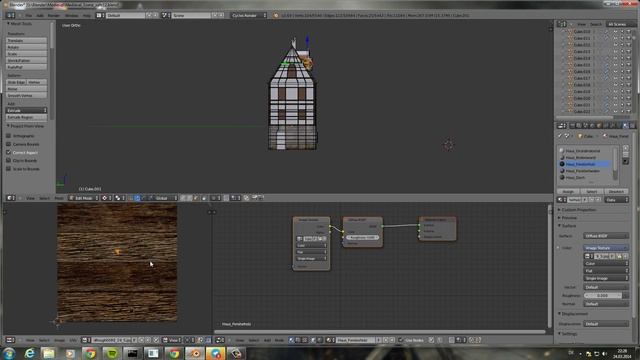The height and width of the screenshot is (360, 640).
Task: Click the scene browse icon
Action: click(x=165, y=15)
